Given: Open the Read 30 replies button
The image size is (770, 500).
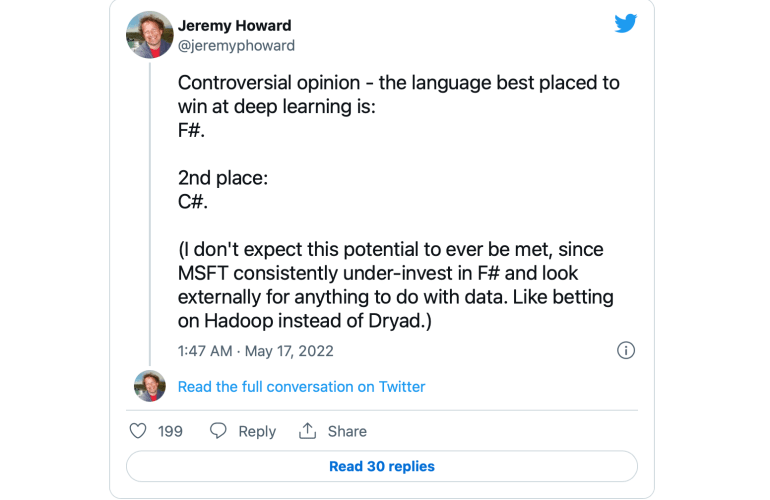Looking at the screenshot, I should pos(382,466).
